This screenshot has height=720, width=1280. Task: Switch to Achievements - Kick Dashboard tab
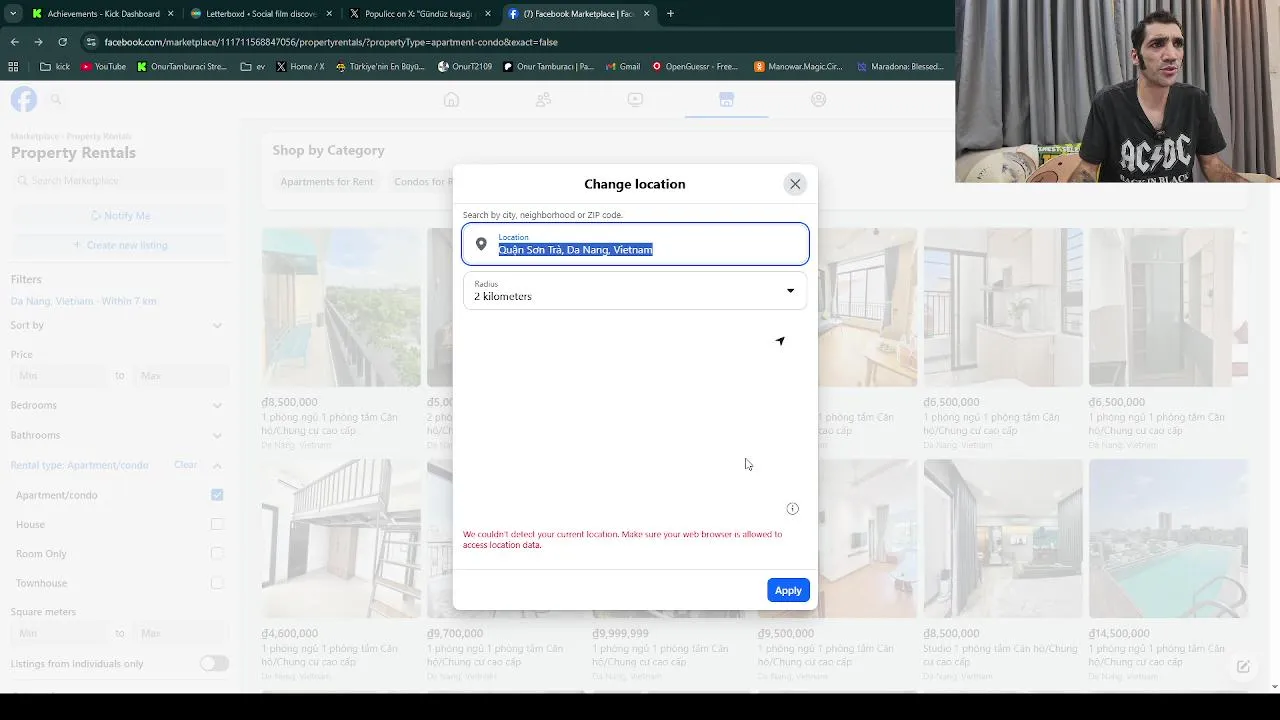click(x=103, y=14)
